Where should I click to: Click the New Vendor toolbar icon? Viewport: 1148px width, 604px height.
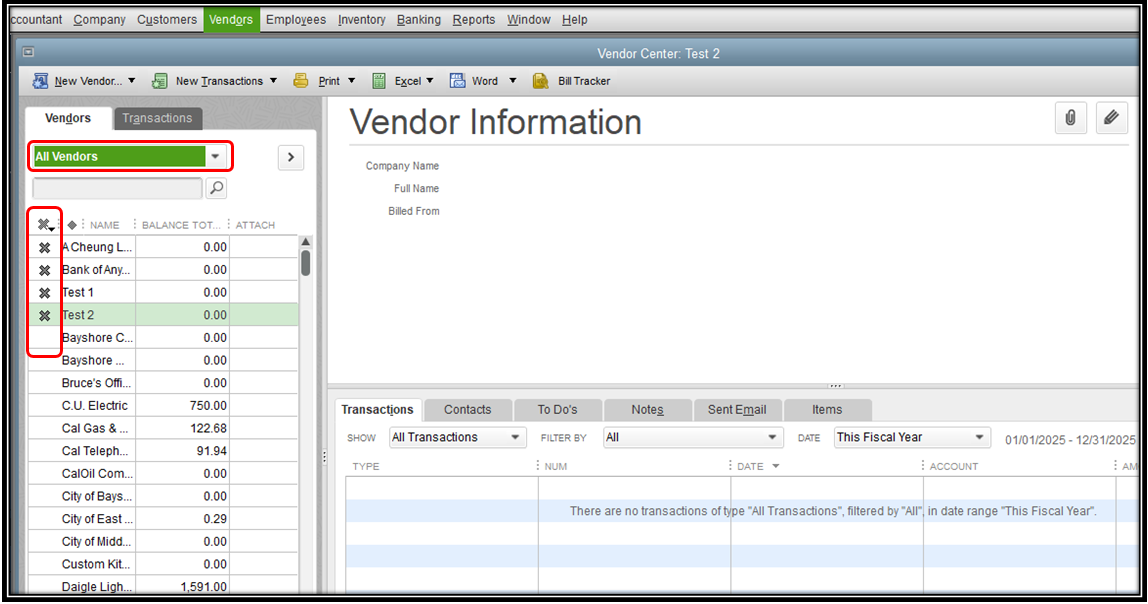[x=40, y=80]
